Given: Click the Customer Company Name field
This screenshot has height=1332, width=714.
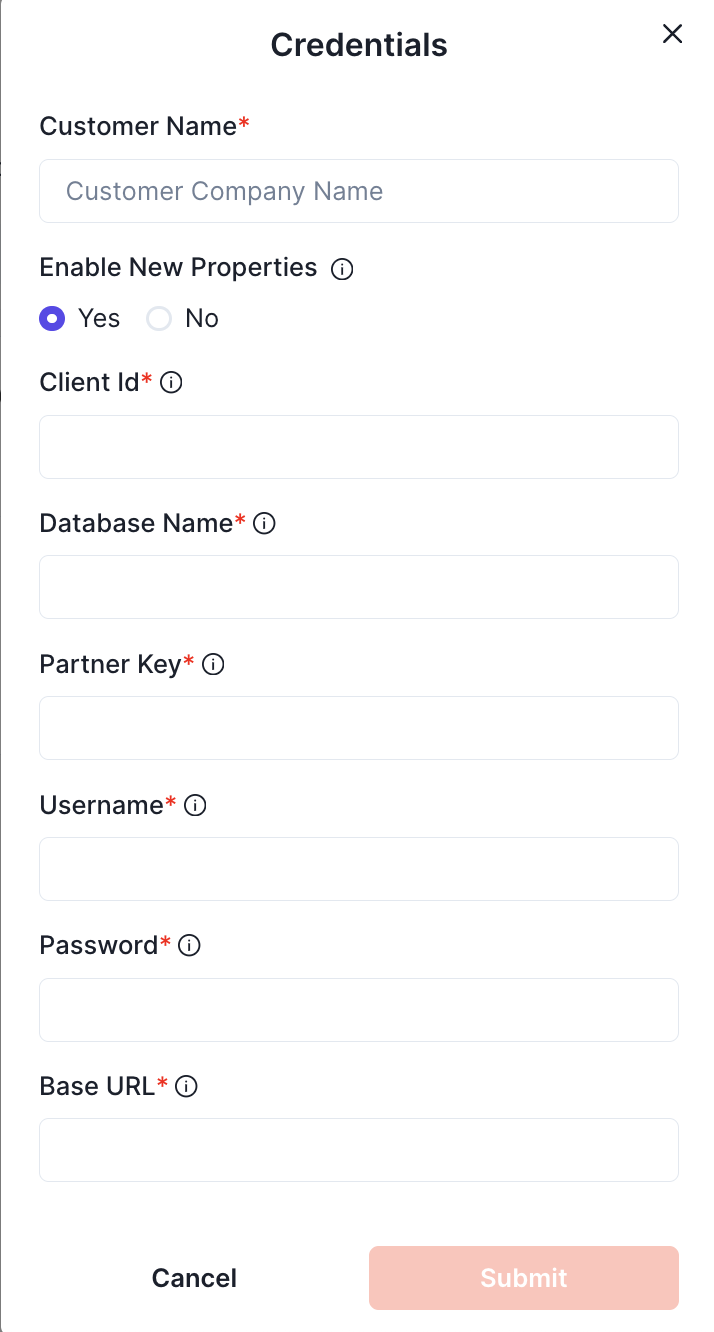Looking at the screenshot, I should click(x=358, y=191).
